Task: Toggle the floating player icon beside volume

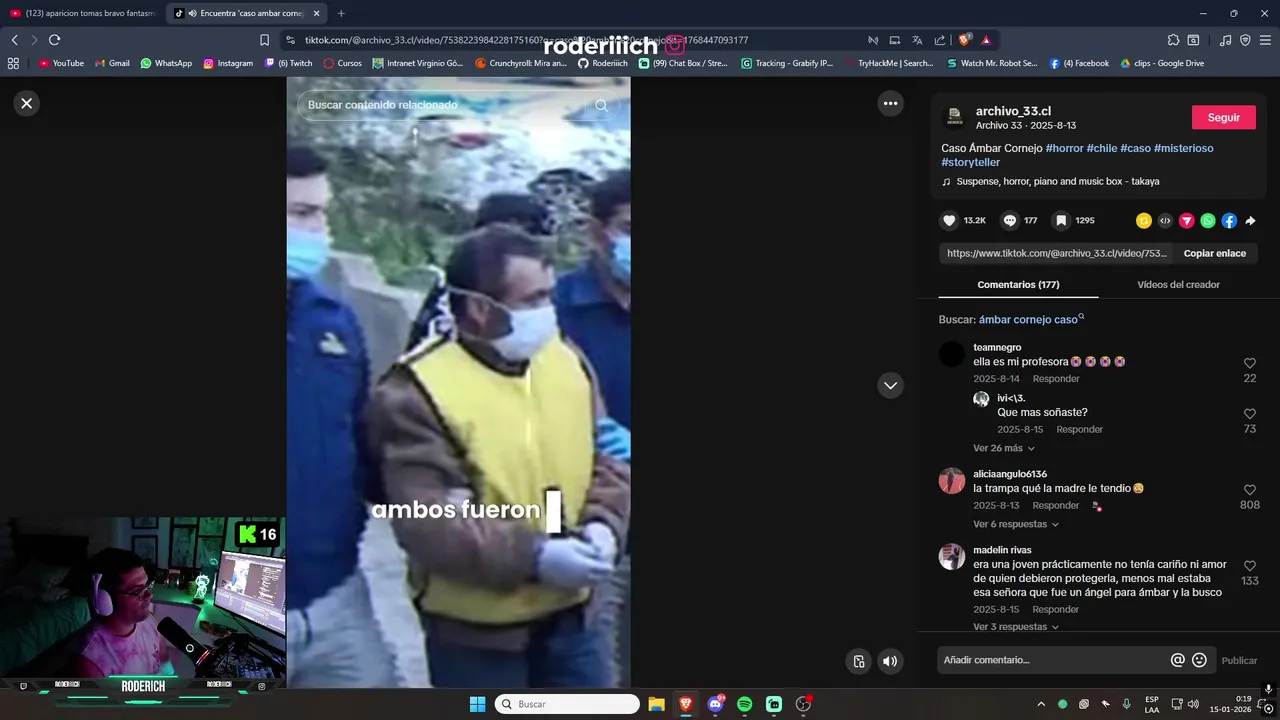Action: tap(858, 661)
